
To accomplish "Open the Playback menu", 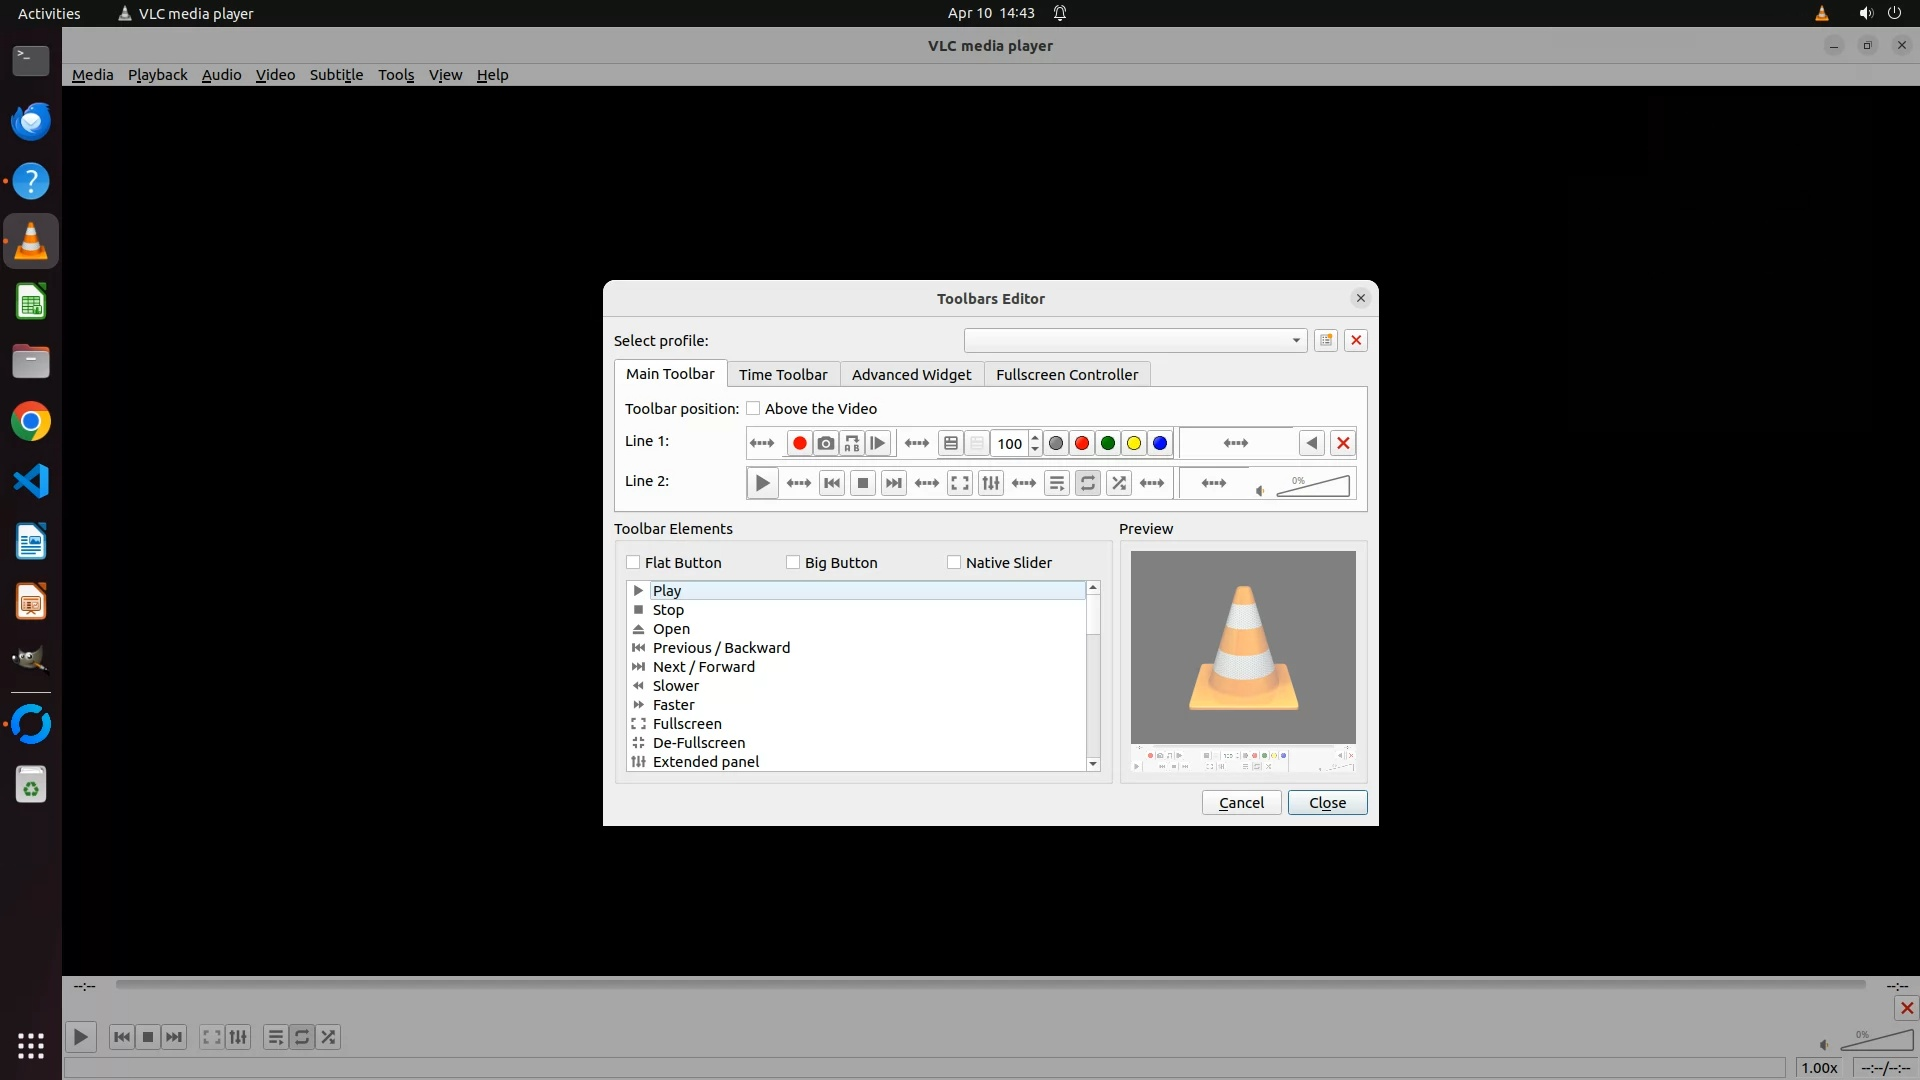I will [157, 75].
